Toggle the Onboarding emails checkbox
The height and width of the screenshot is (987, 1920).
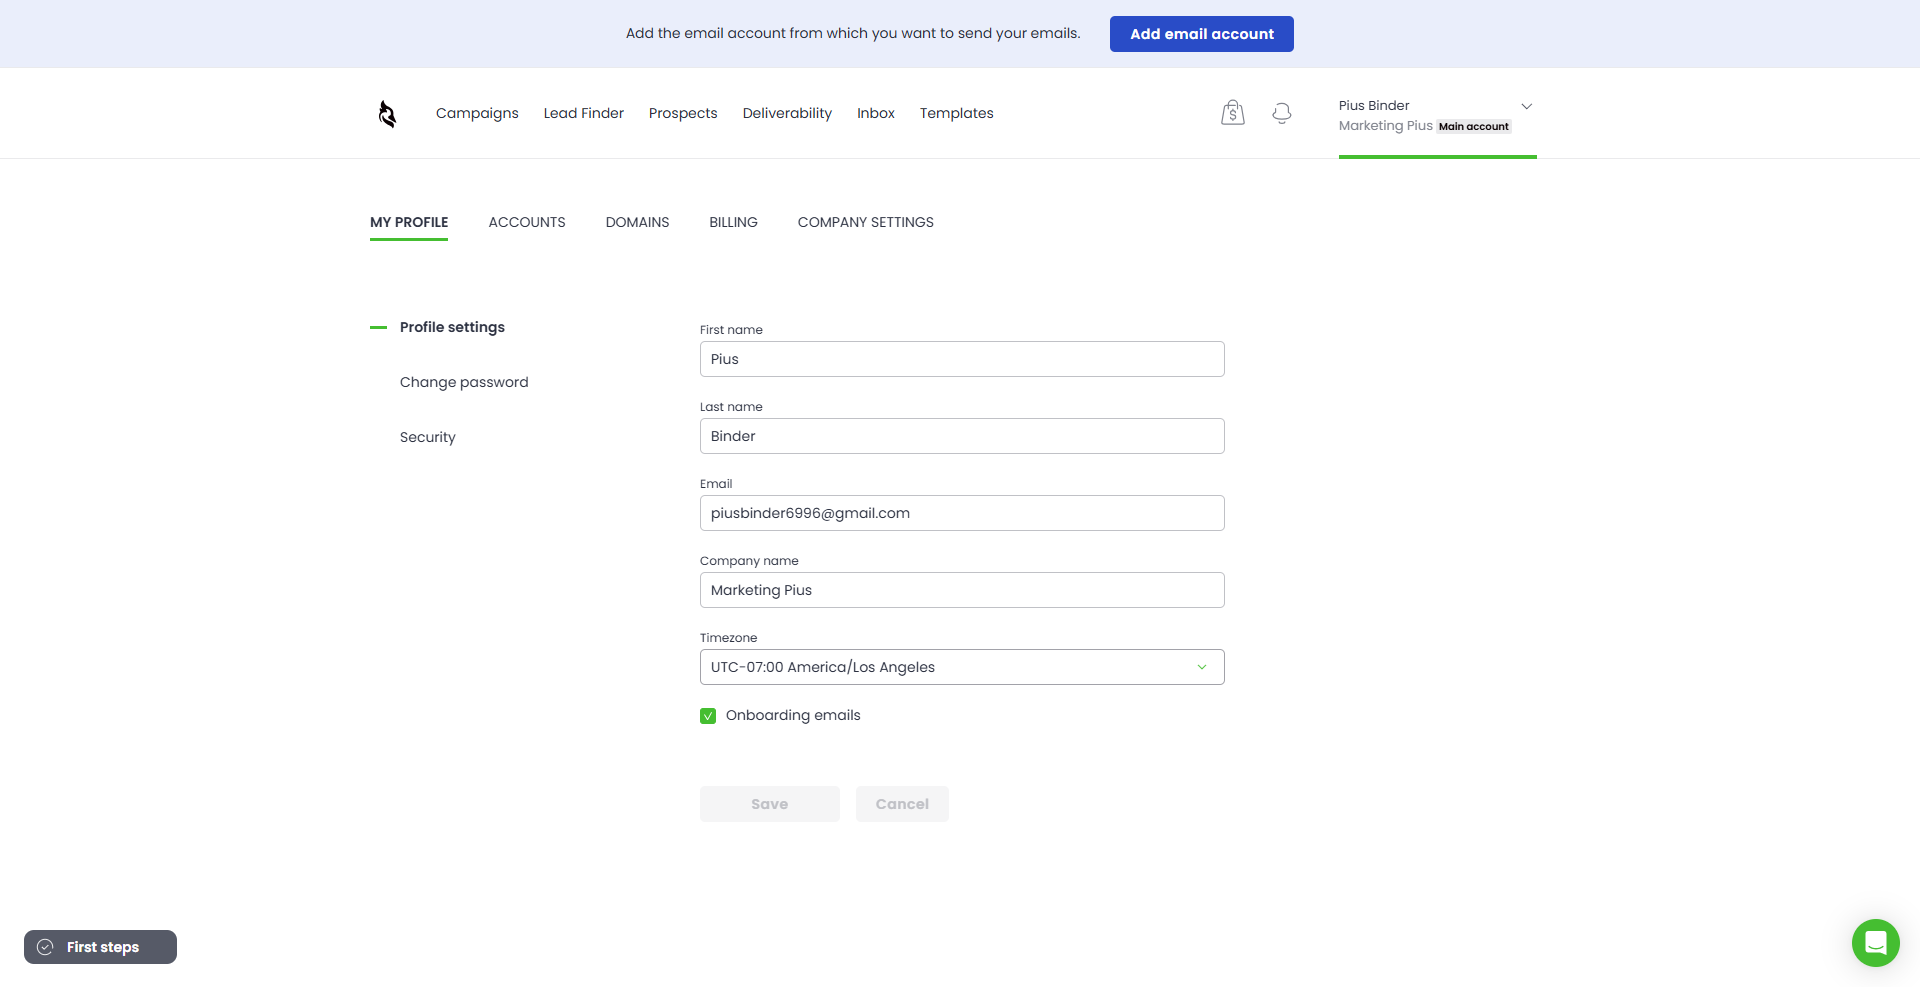(708, 716)
